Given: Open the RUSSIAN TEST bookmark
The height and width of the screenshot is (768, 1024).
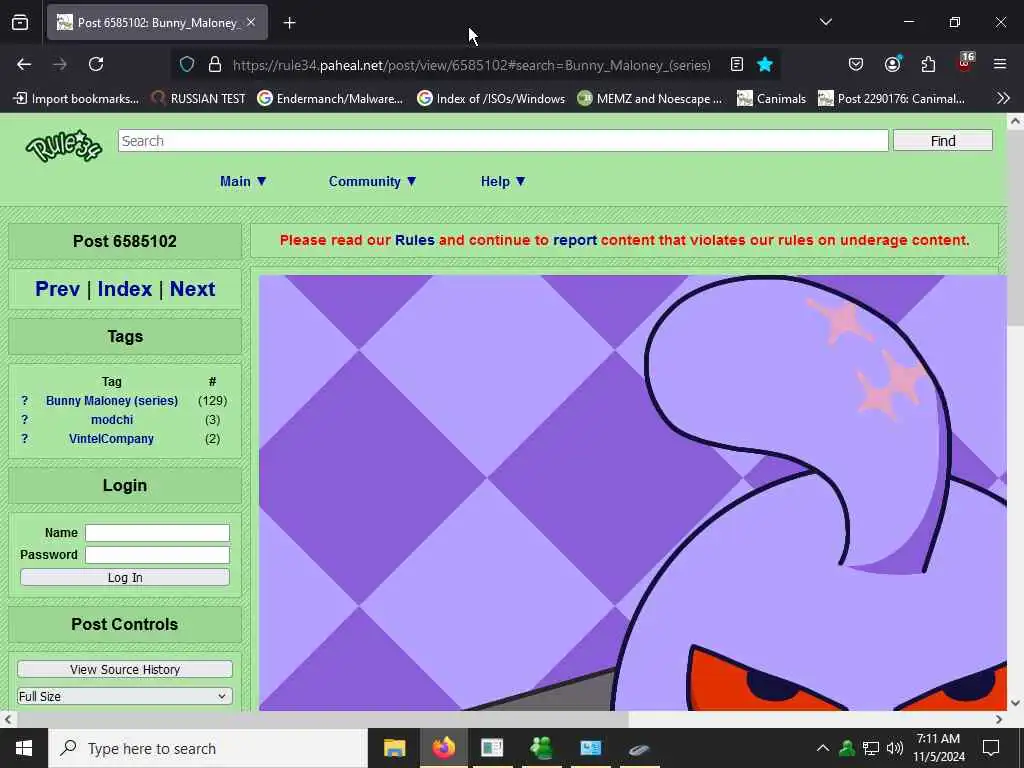Looking at the screenshot, I should [199, 99].
